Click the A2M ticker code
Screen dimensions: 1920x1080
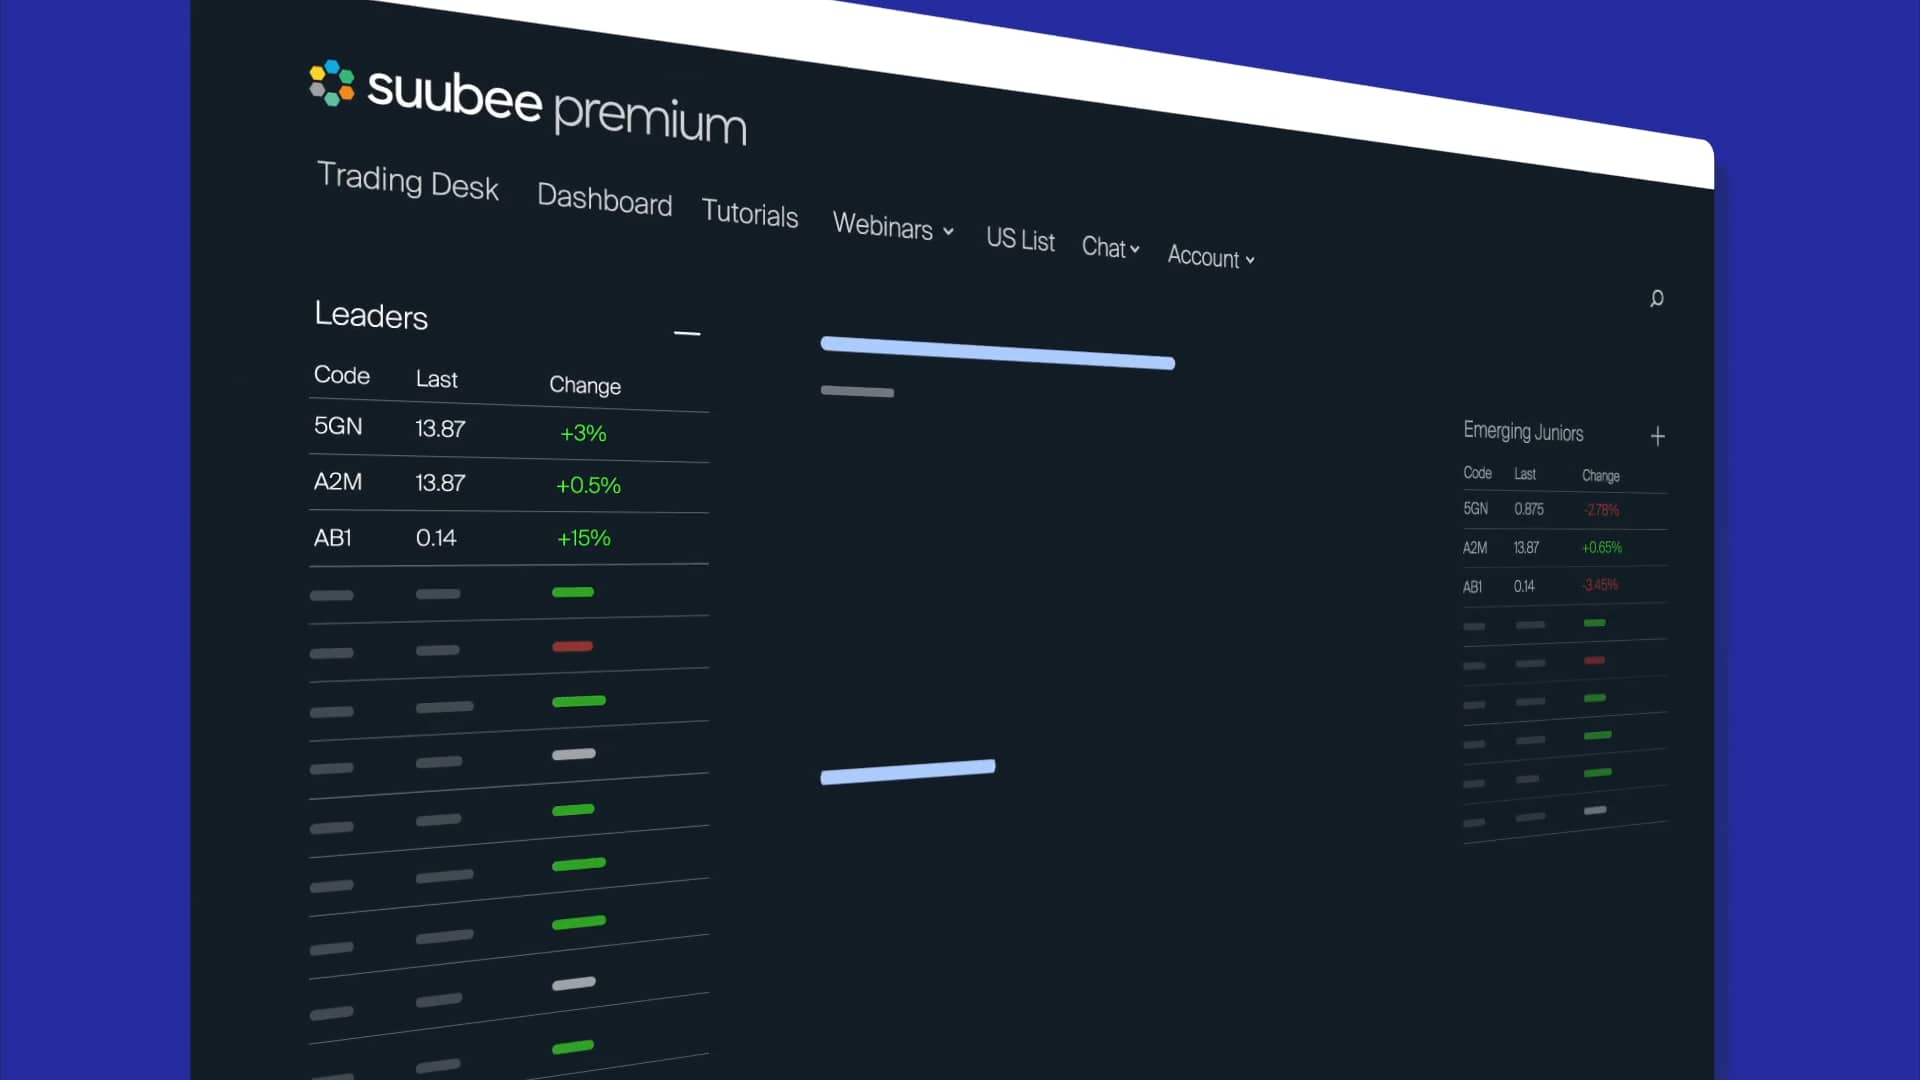tap(338, 481)
